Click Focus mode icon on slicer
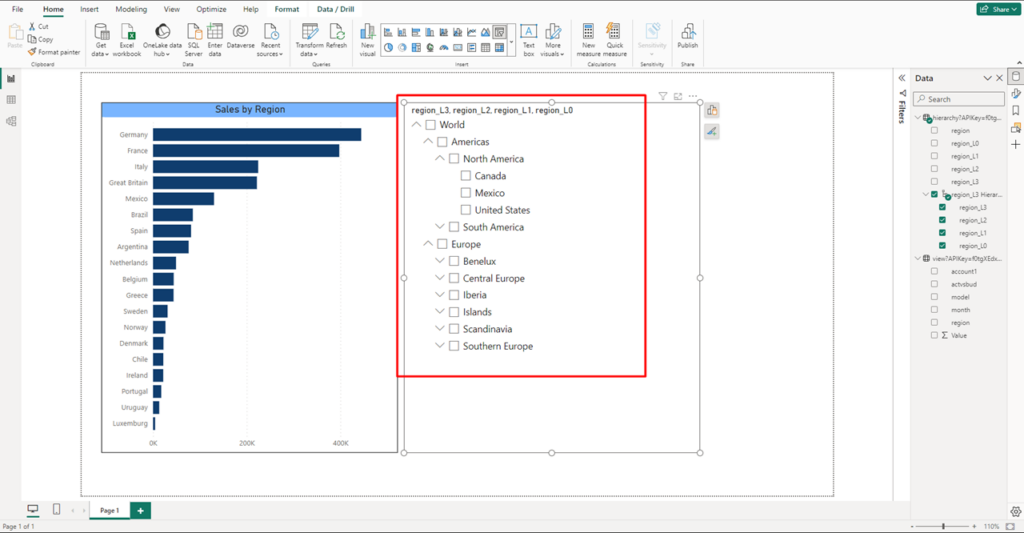The image size is (1024, 533). [x=678, y=97]
